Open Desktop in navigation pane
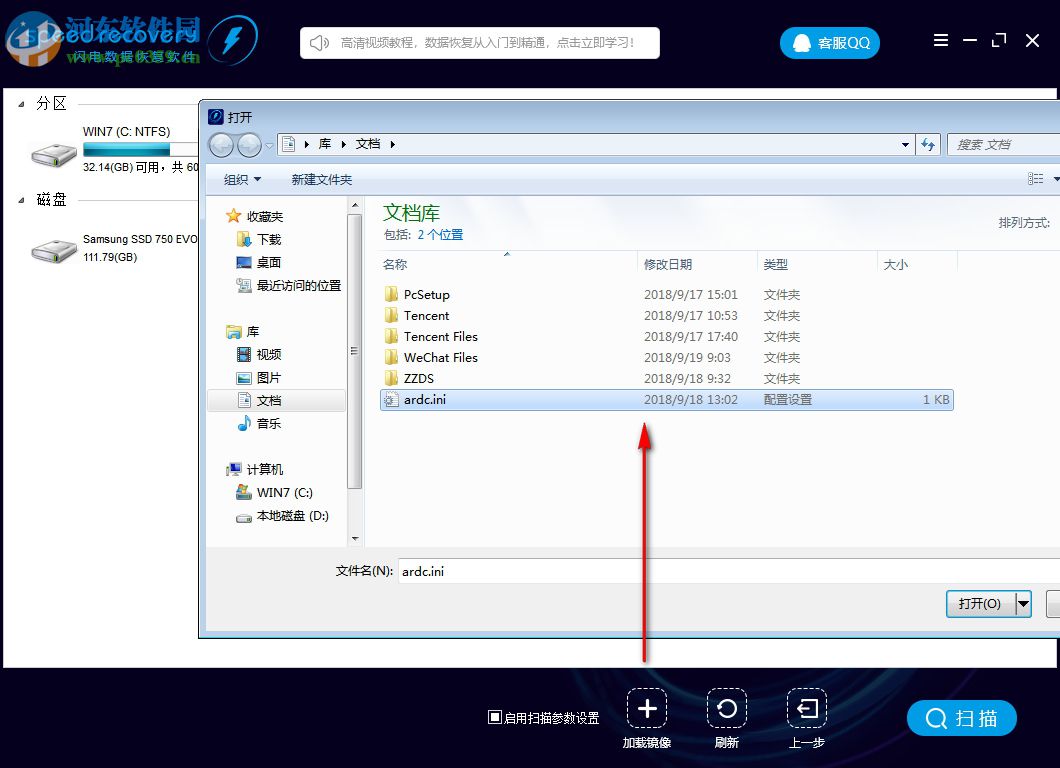This screenshot has width=1060, height=768. pos(259,262)
